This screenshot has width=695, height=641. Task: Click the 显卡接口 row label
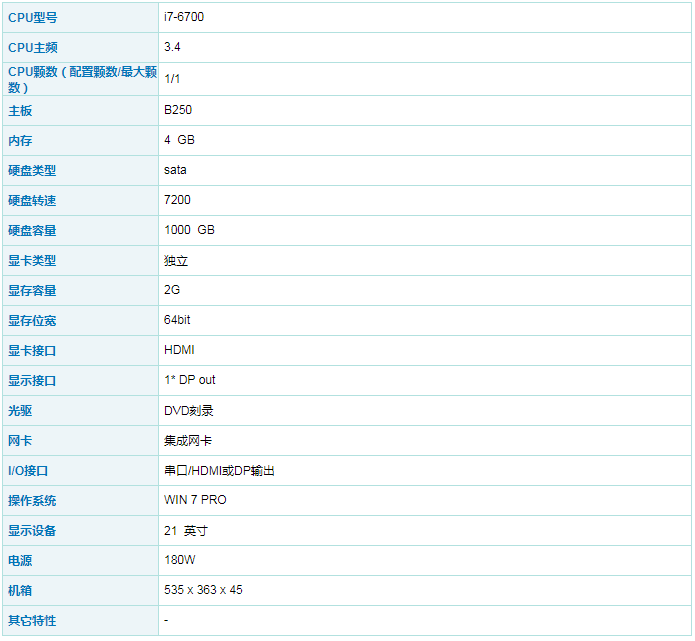(x=32, y=351)
